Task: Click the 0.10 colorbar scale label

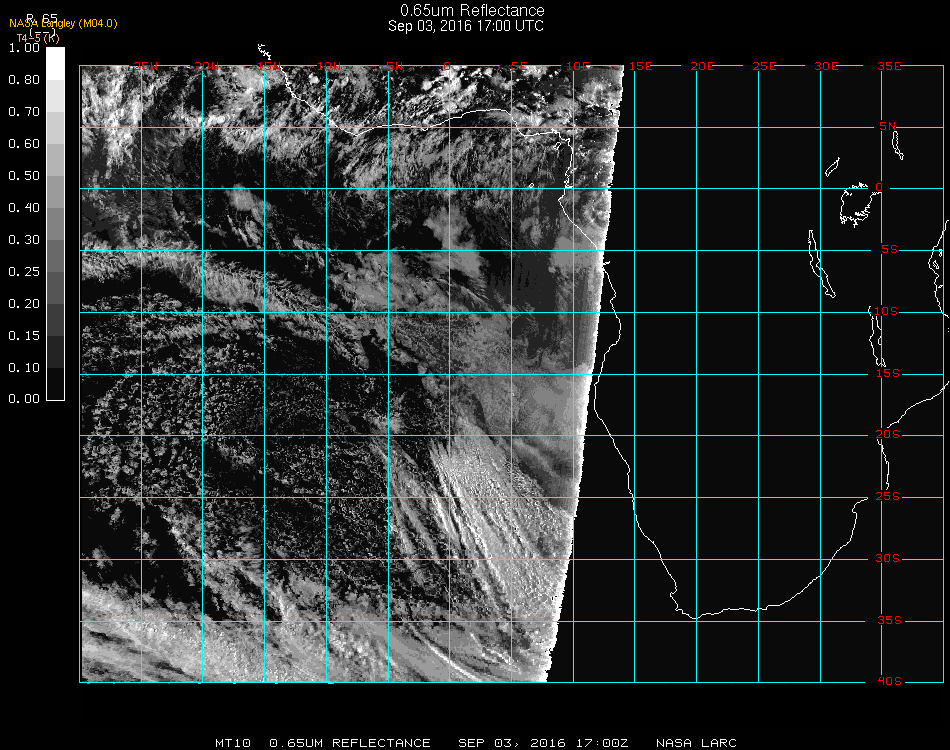Action: pos(24,368)
